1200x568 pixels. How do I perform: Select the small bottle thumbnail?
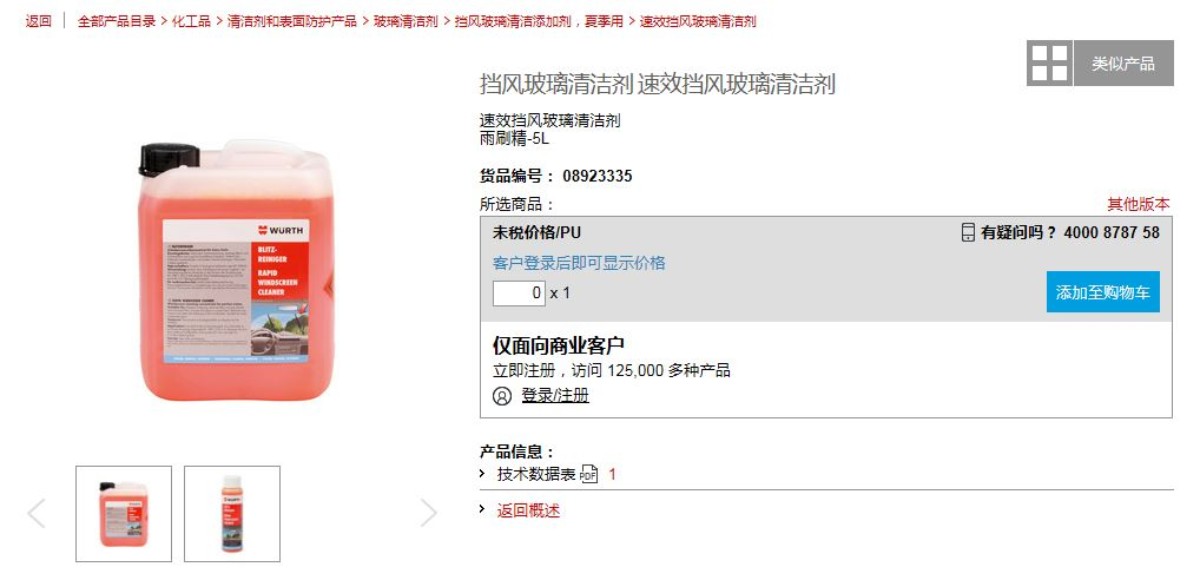[x=232, y=514]
